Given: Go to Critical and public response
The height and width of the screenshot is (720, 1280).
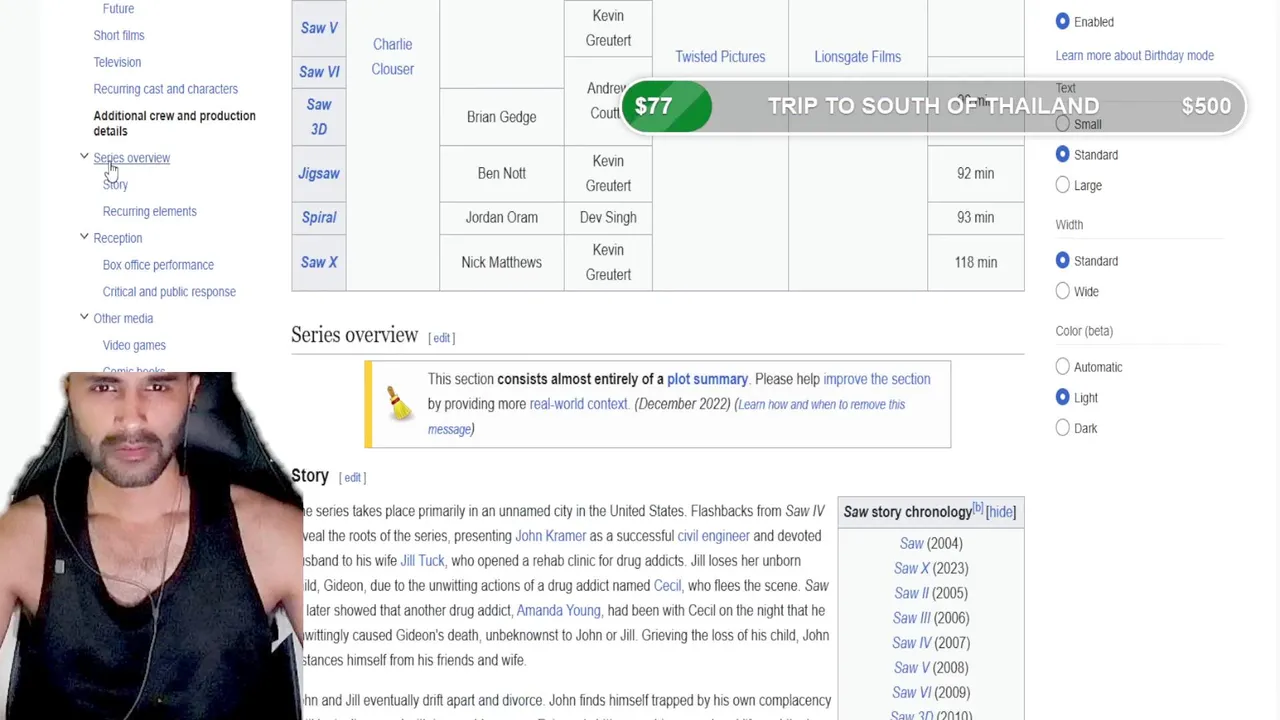Looking at the screenshot, I should (x=169, y=291).
